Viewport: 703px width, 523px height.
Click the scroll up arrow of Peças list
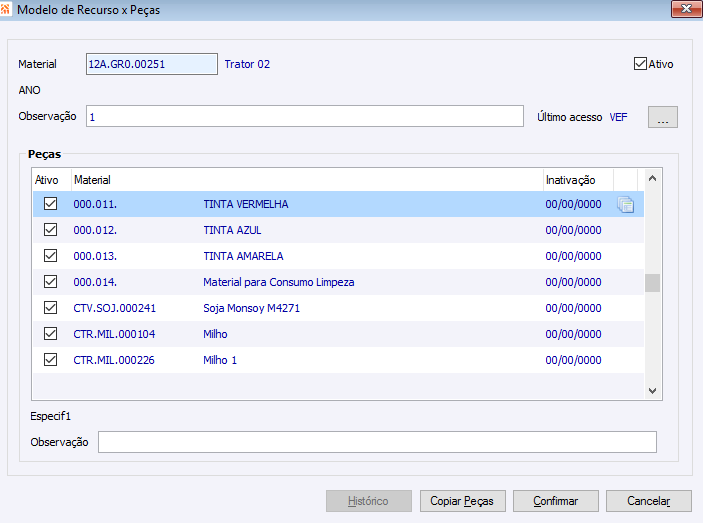coord(652,179)
